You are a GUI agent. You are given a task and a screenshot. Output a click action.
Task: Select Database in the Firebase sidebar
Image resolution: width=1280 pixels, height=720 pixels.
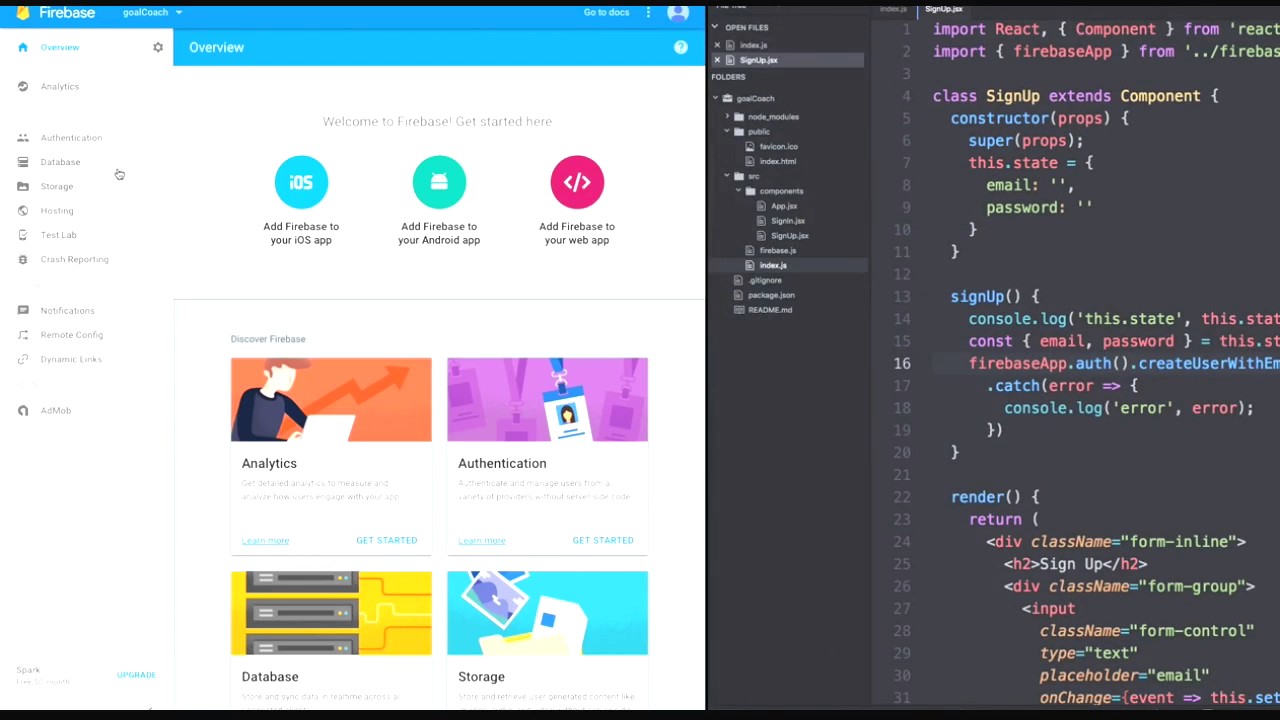point(60,162)
